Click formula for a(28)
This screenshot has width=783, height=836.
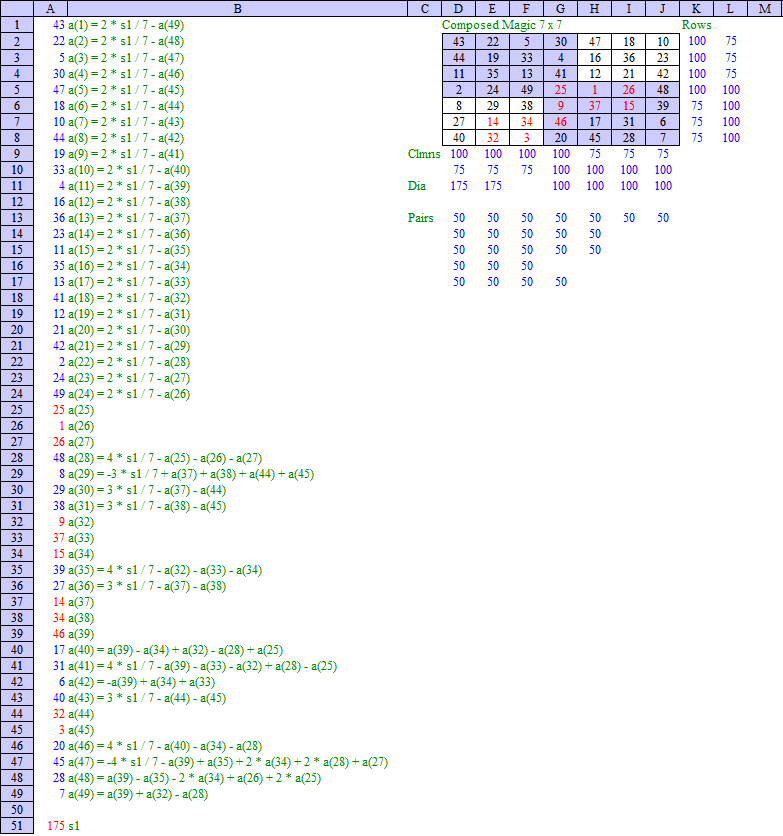click(x=165, y=457)
